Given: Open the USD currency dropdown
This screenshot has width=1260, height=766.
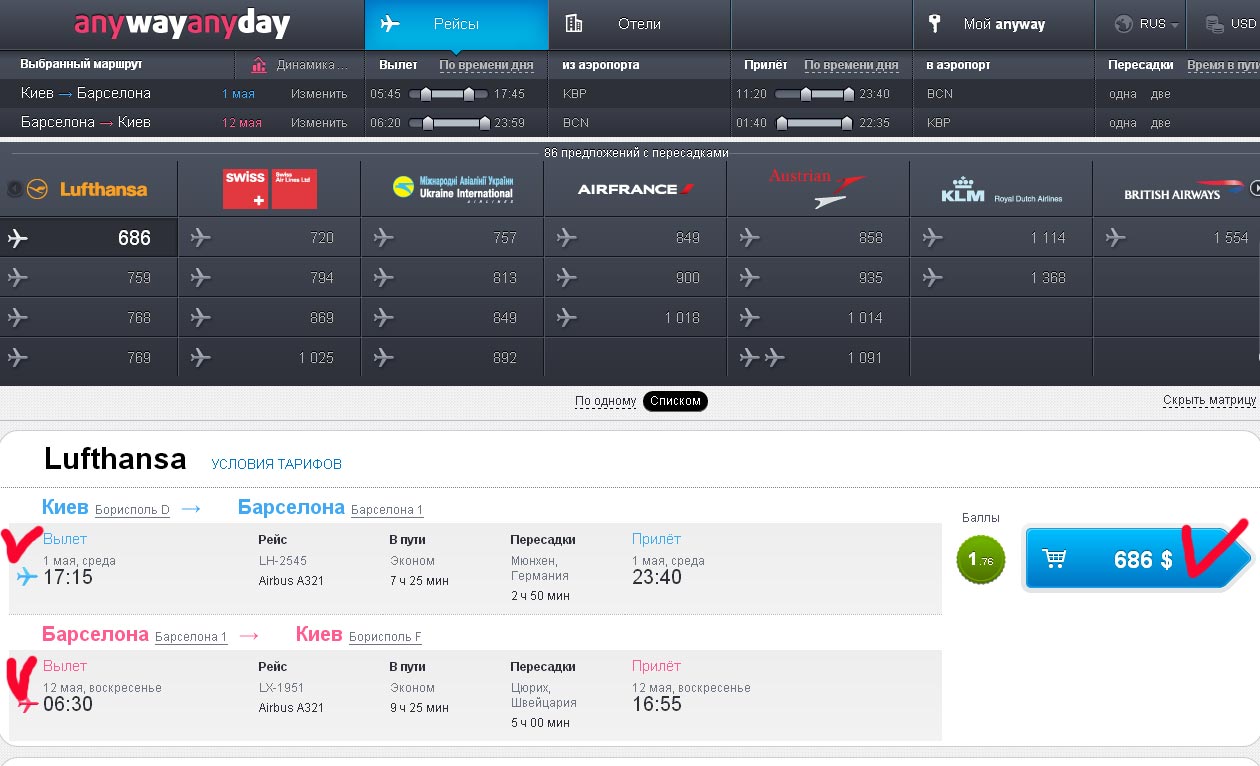Looking at the screenshot, I should [x=1229, y=24].
